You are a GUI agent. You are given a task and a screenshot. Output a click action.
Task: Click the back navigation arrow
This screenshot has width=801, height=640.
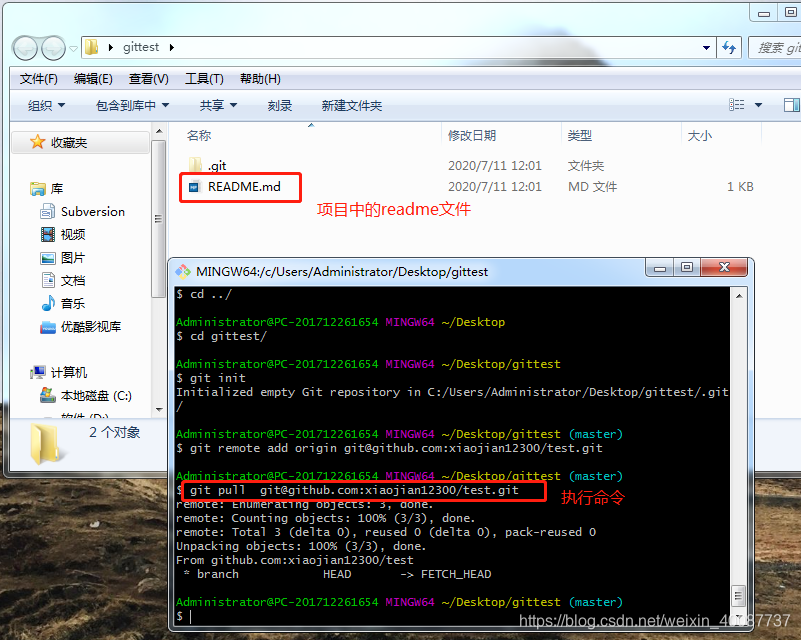pos(23,47)
